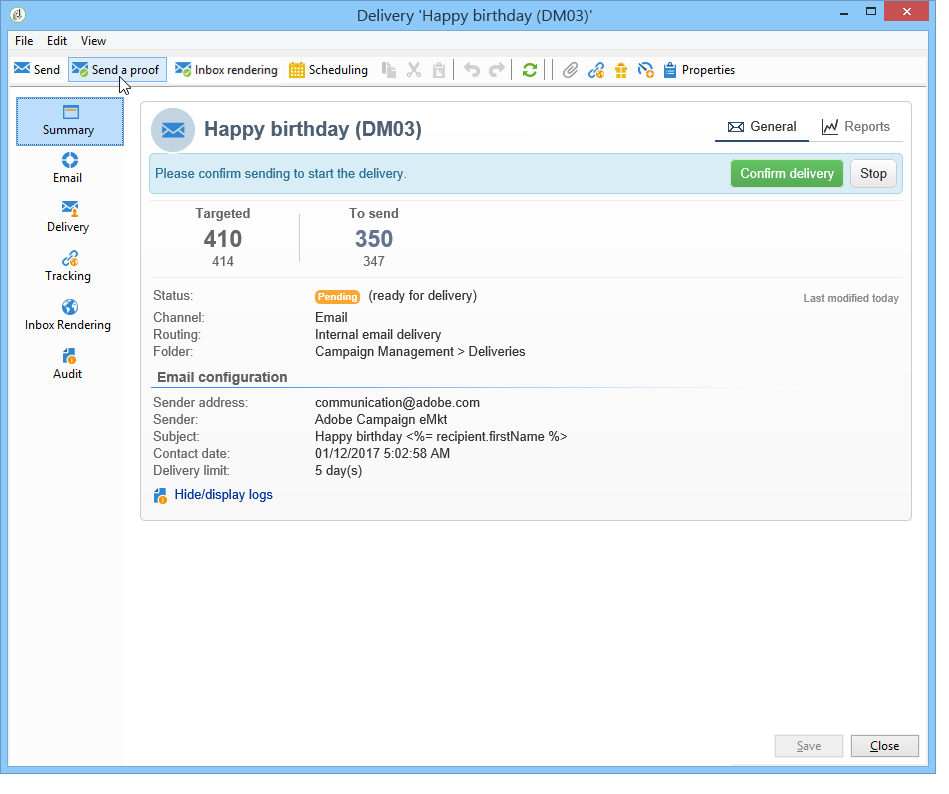Viewport: 949px width, 794px height.
Task: Open Inbox Rendering sidebar section
Action: [68, 315]
